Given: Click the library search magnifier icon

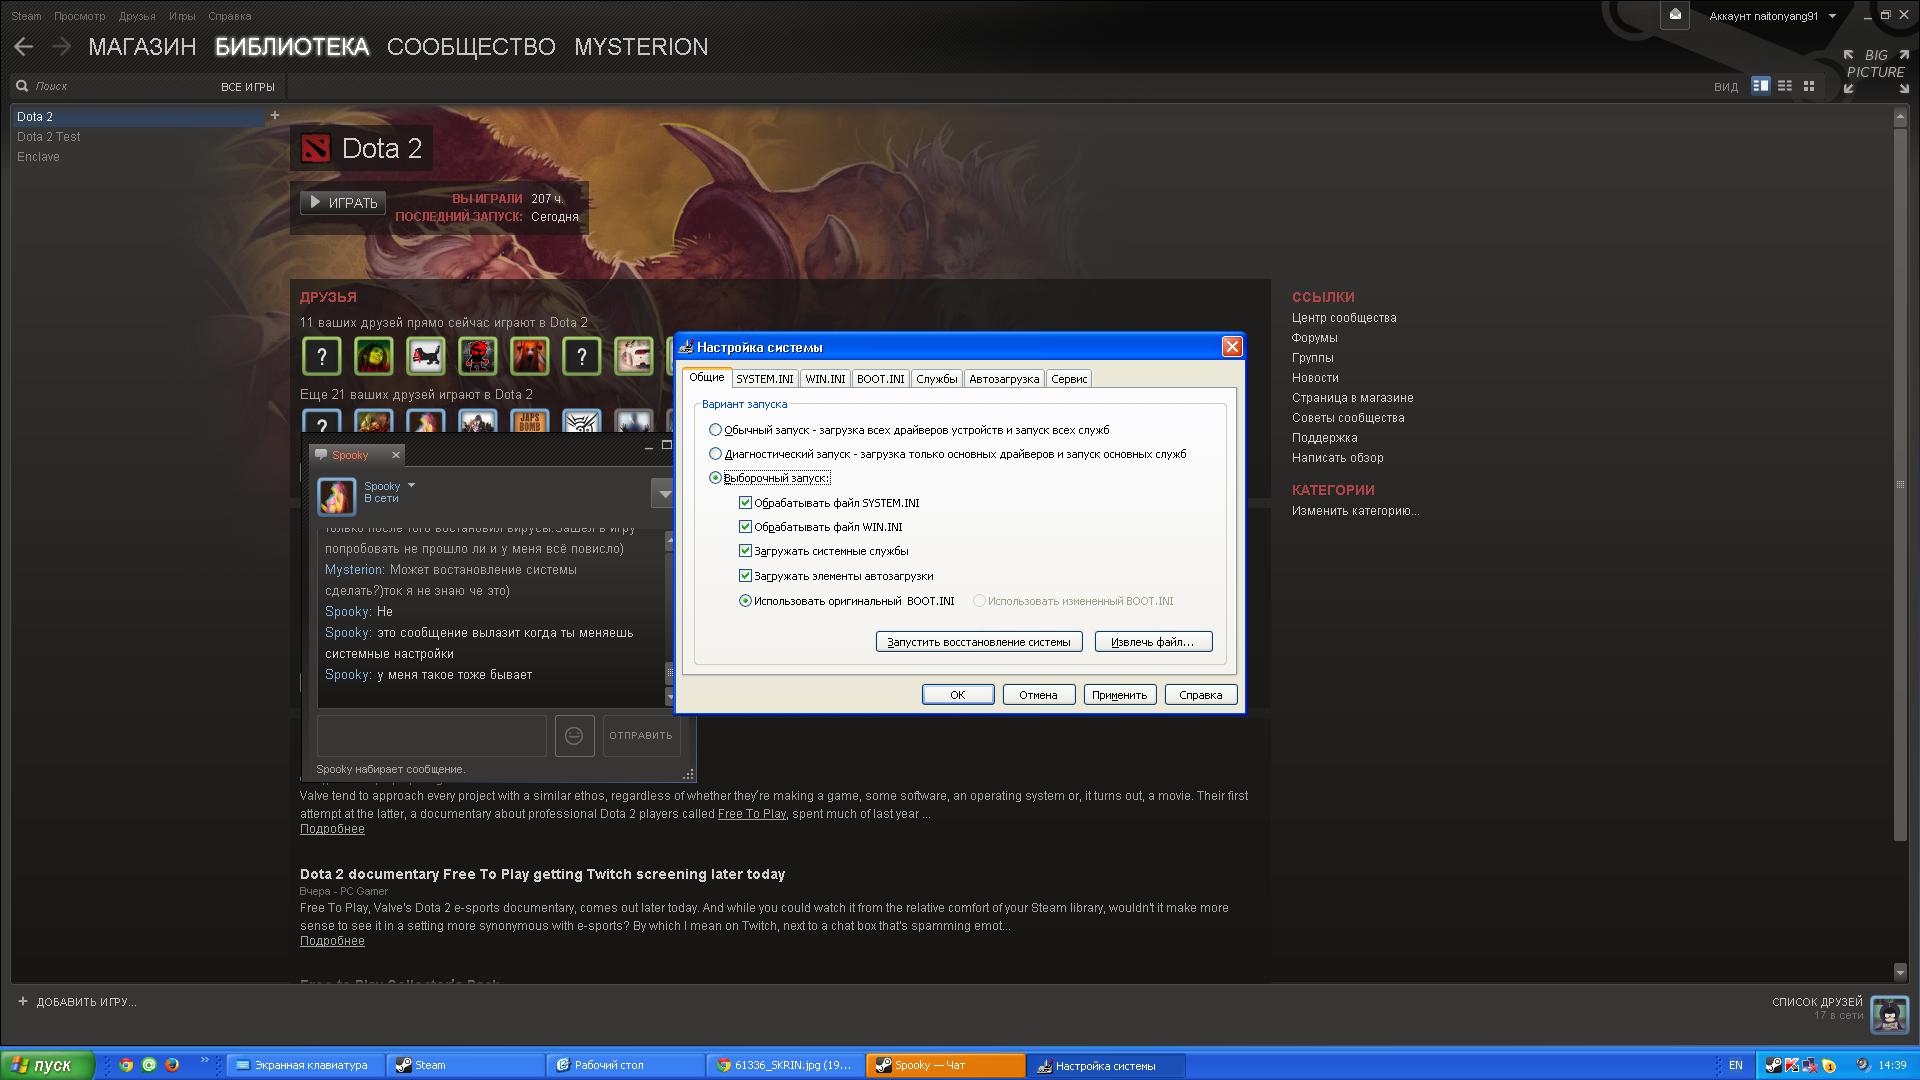Looking at the screenshot, I should point(22,86).
